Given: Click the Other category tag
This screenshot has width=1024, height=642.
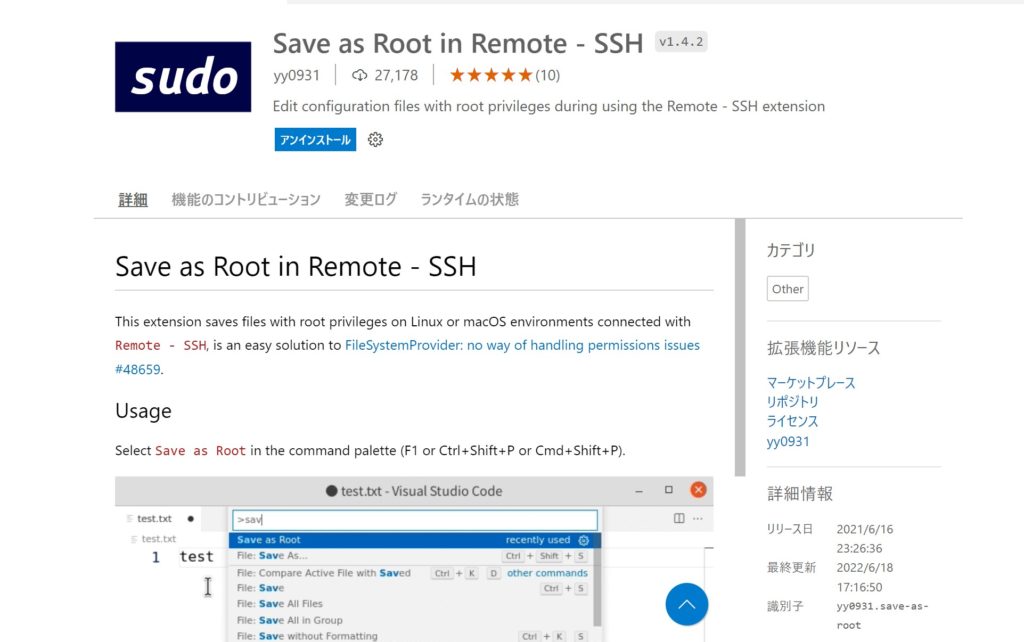Looking at the screenshot, I should coord(787,289).
